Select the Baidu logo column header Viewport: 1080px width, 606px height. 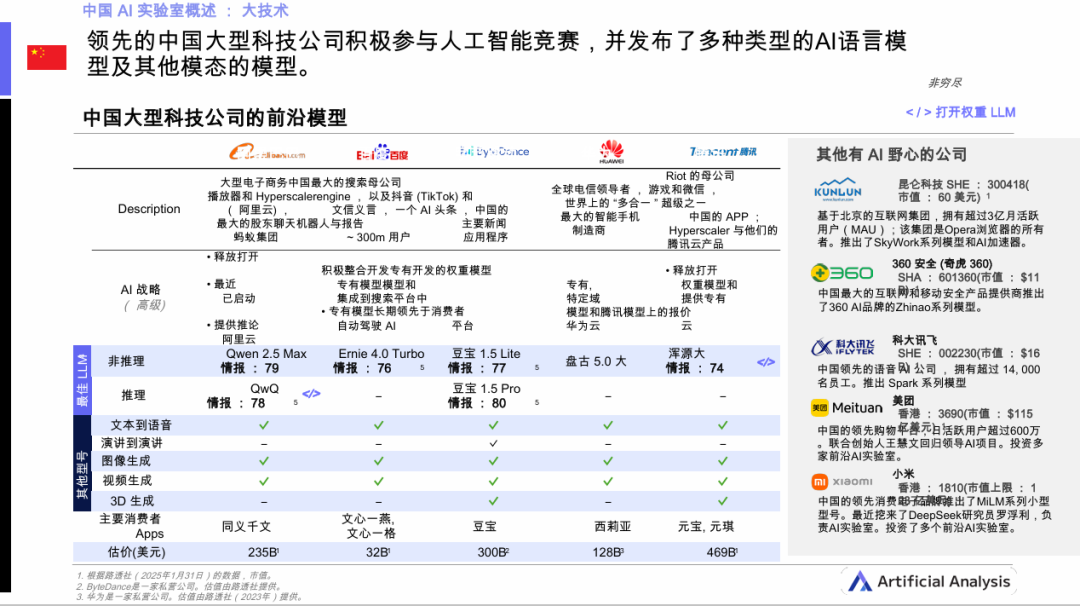[382, 153]
